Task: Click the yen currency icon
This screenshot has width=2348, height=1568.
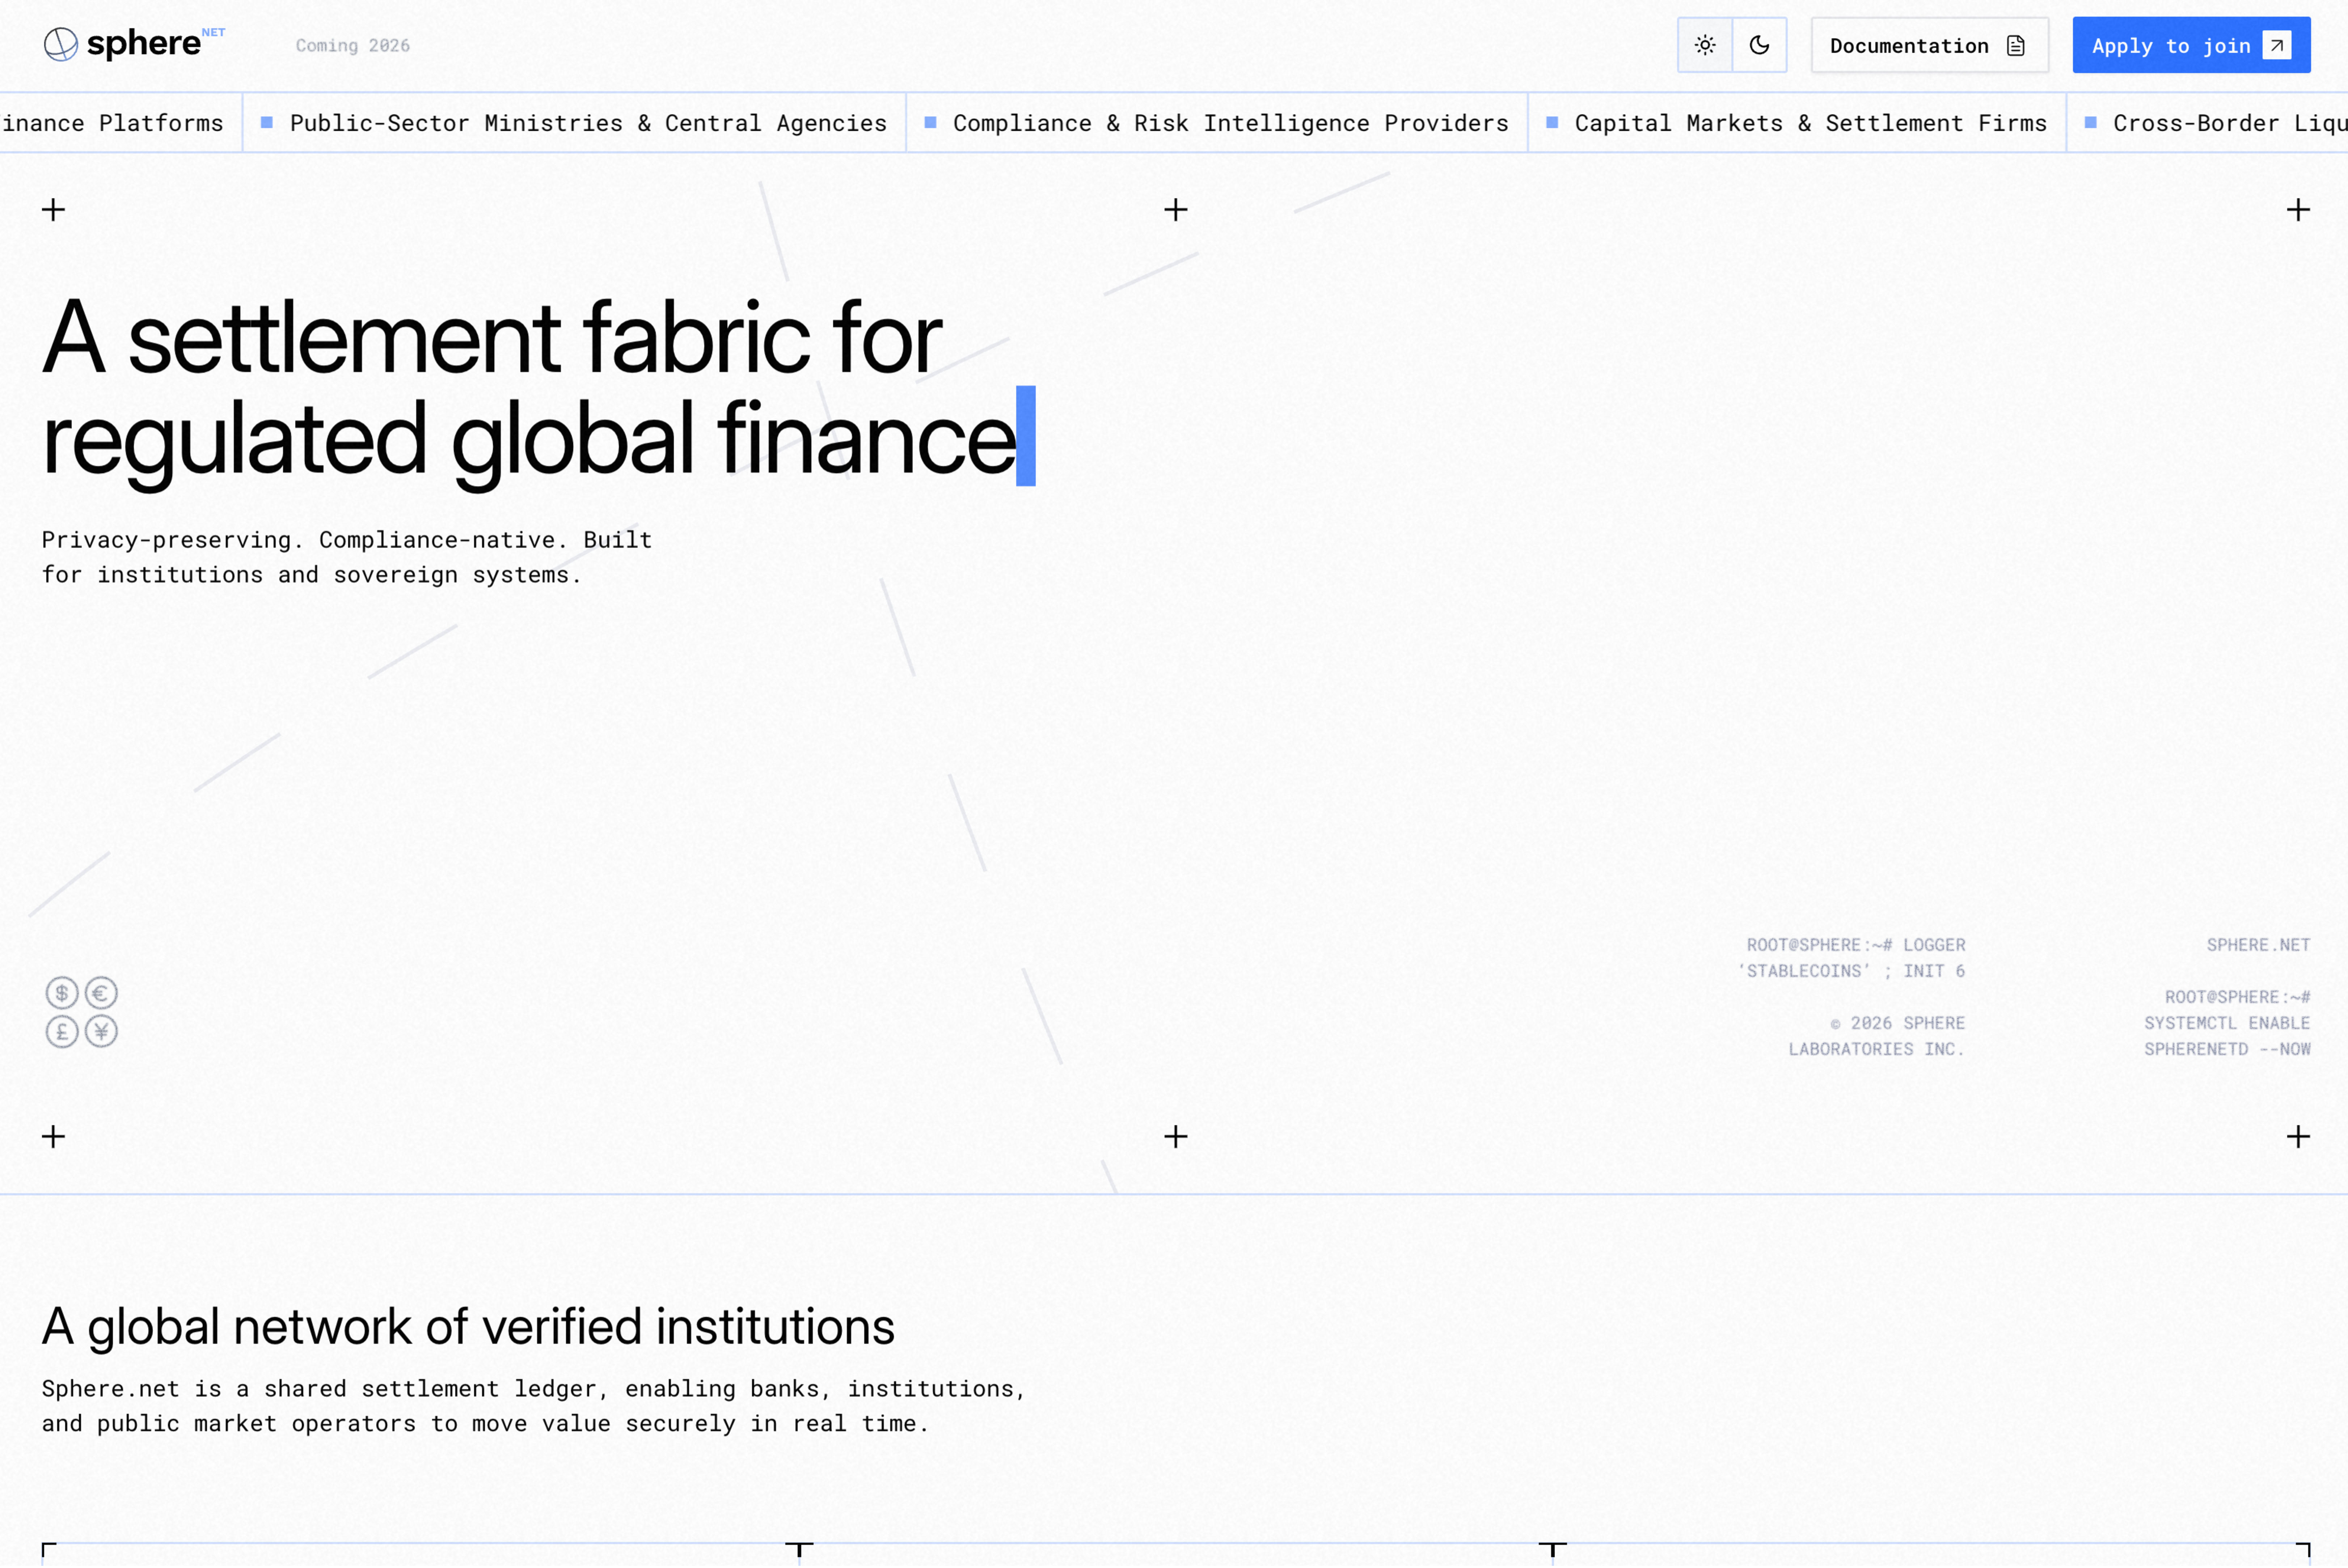Action: (x=101, y=1031)
